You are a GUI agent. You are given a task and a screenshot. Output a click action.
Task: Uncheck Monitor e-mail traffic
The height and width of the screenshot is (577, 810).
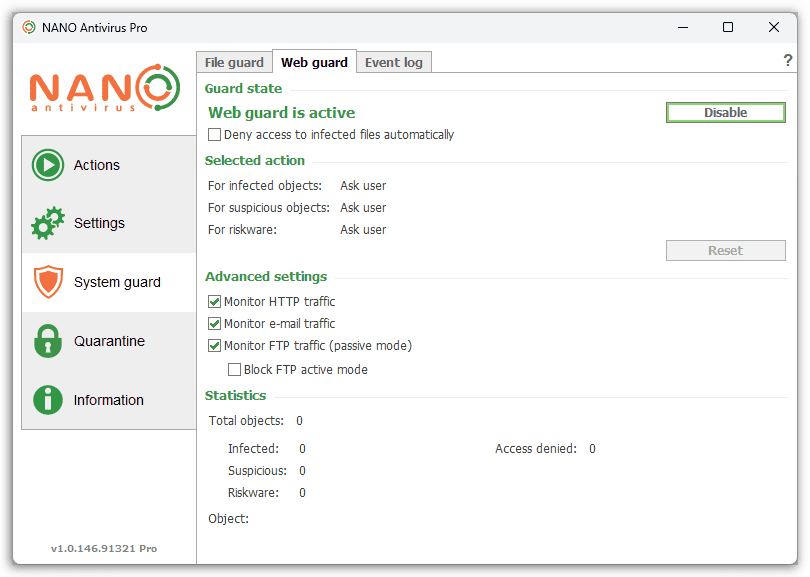(x=214, y=324)
